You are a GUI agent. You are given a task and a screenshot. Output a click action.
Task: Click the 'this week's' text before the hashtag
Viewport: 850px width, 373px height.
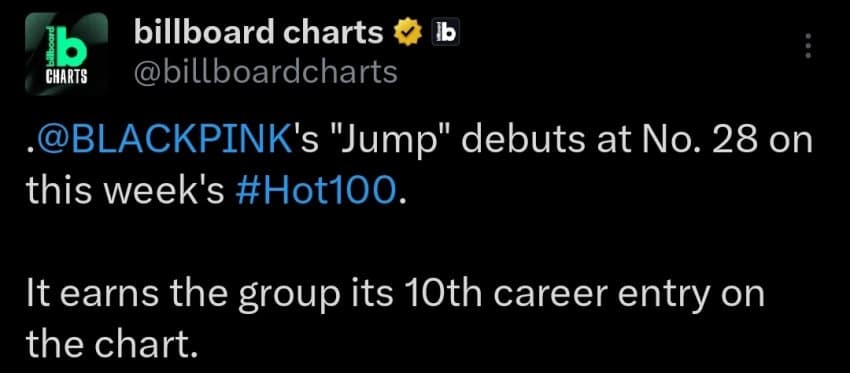click(x=125, y=192)
